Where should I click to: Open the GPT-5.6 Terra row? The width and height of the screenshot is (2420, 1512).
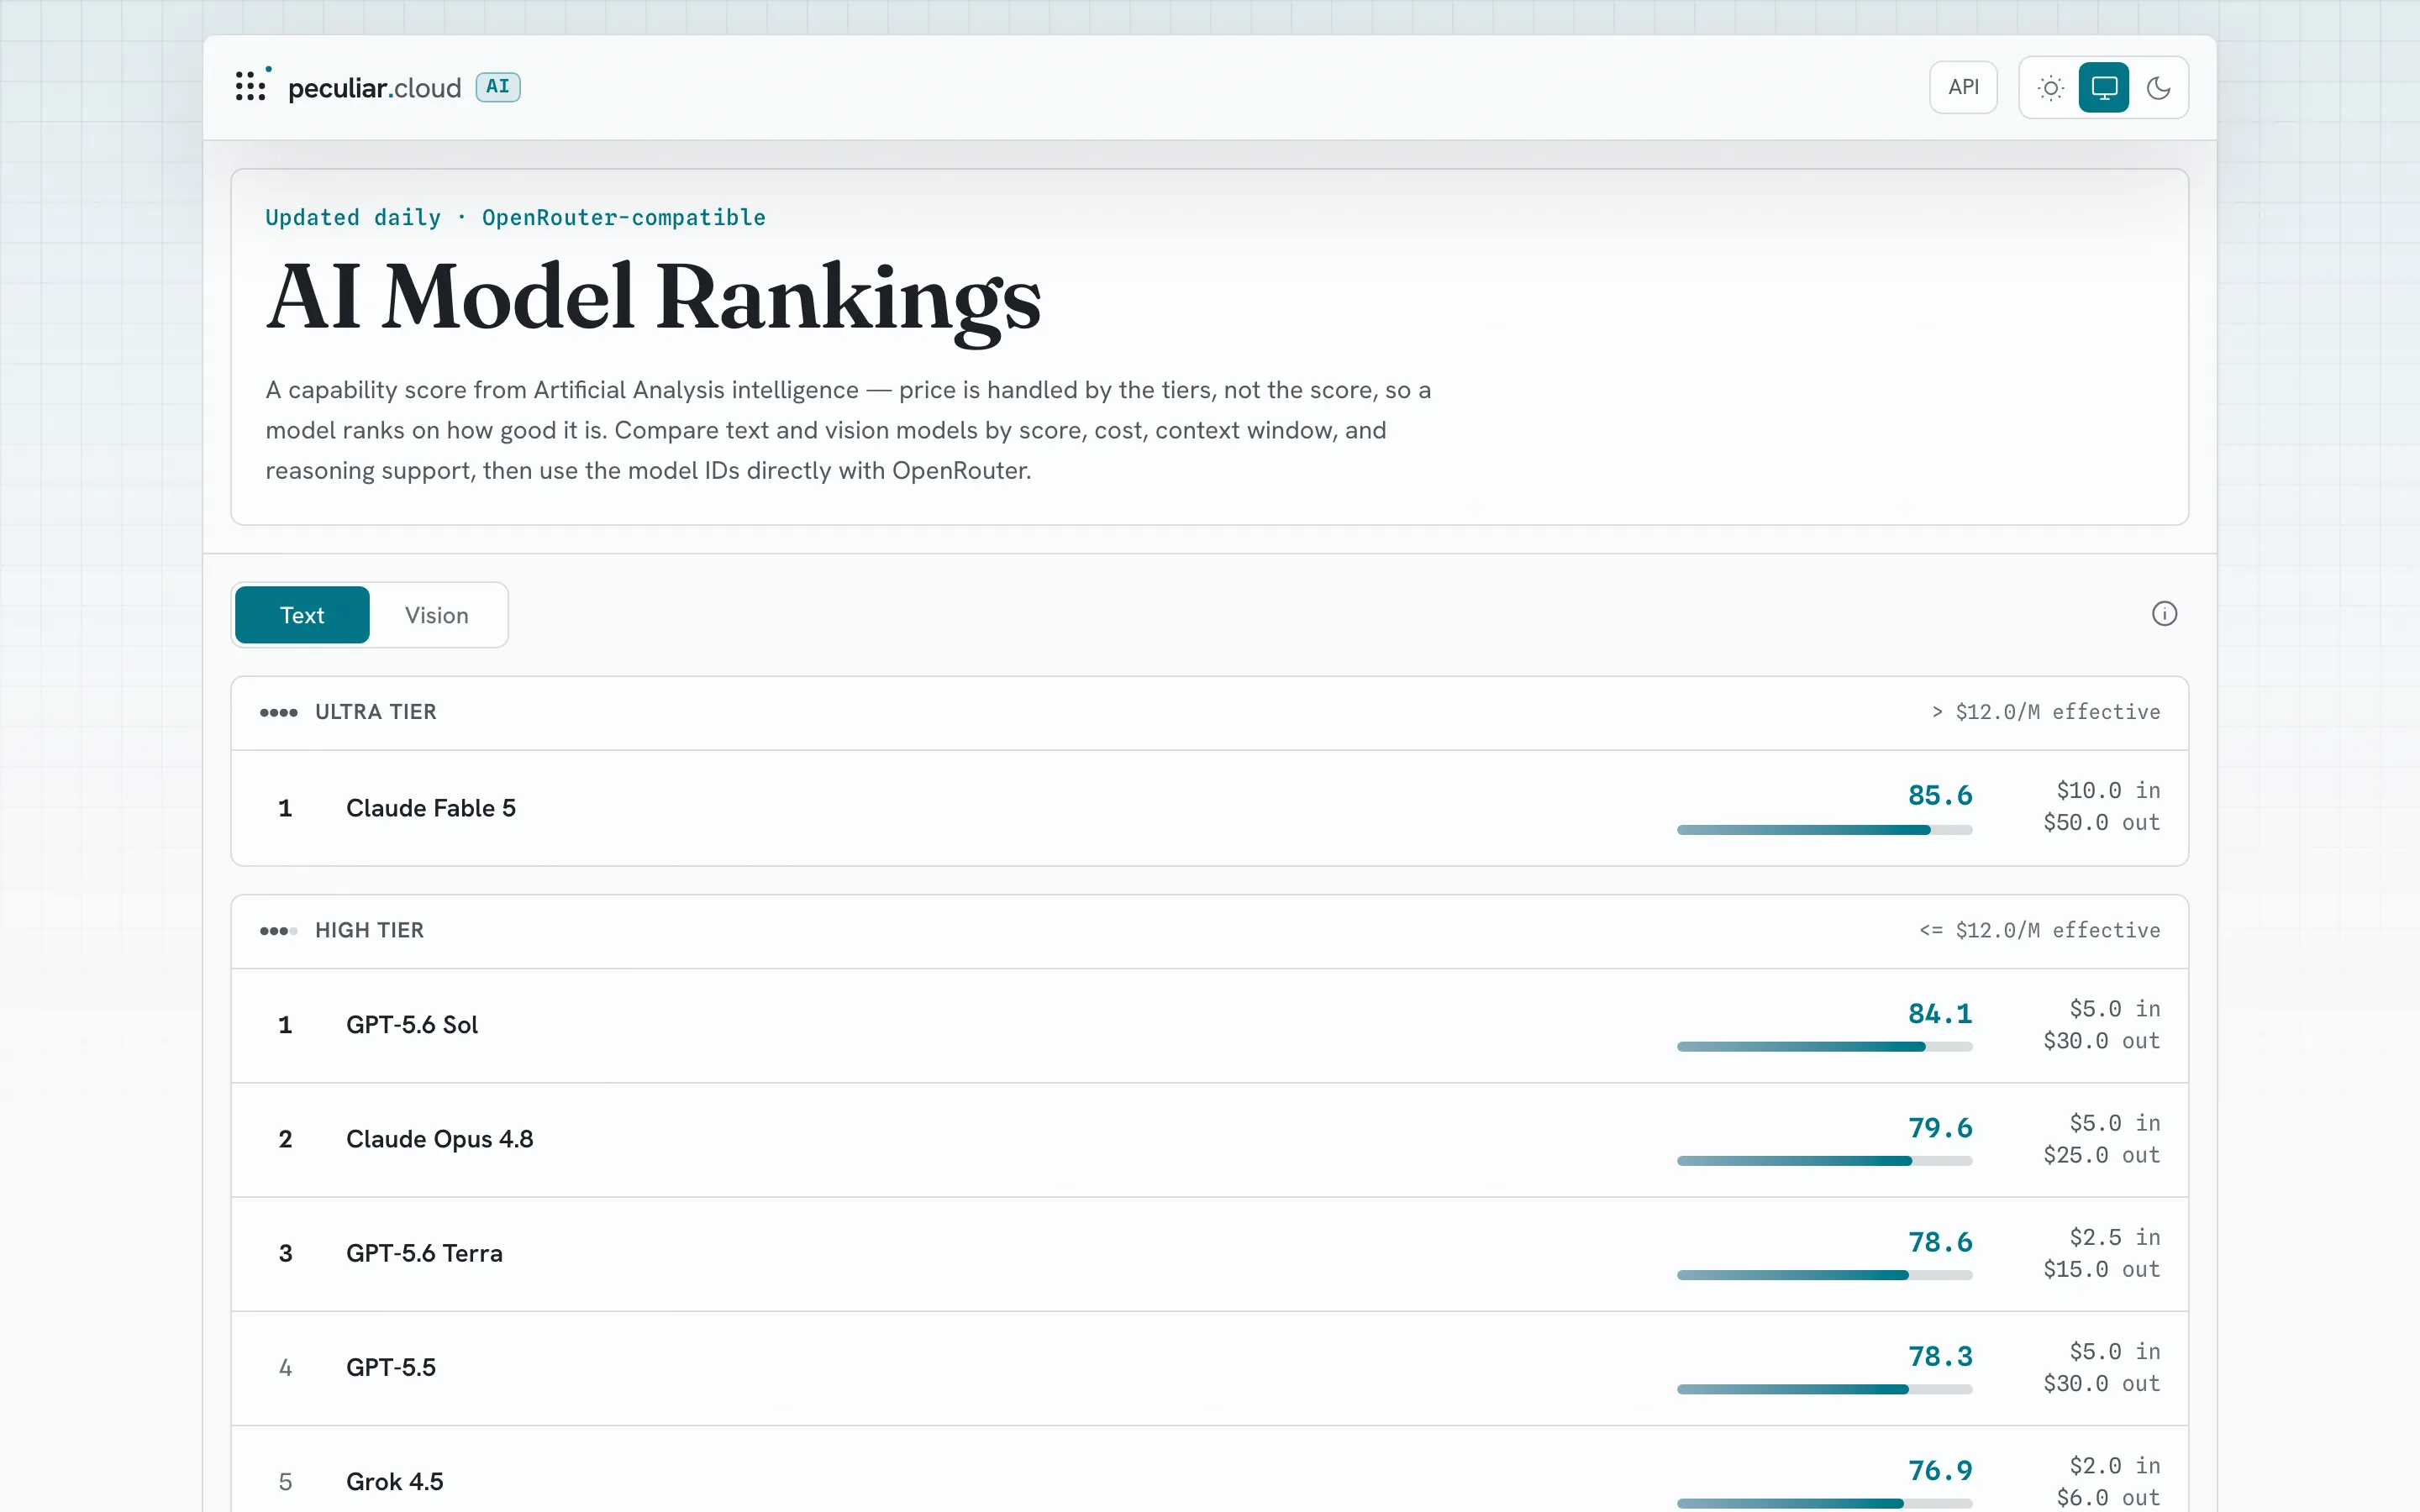[1210, 1254]
